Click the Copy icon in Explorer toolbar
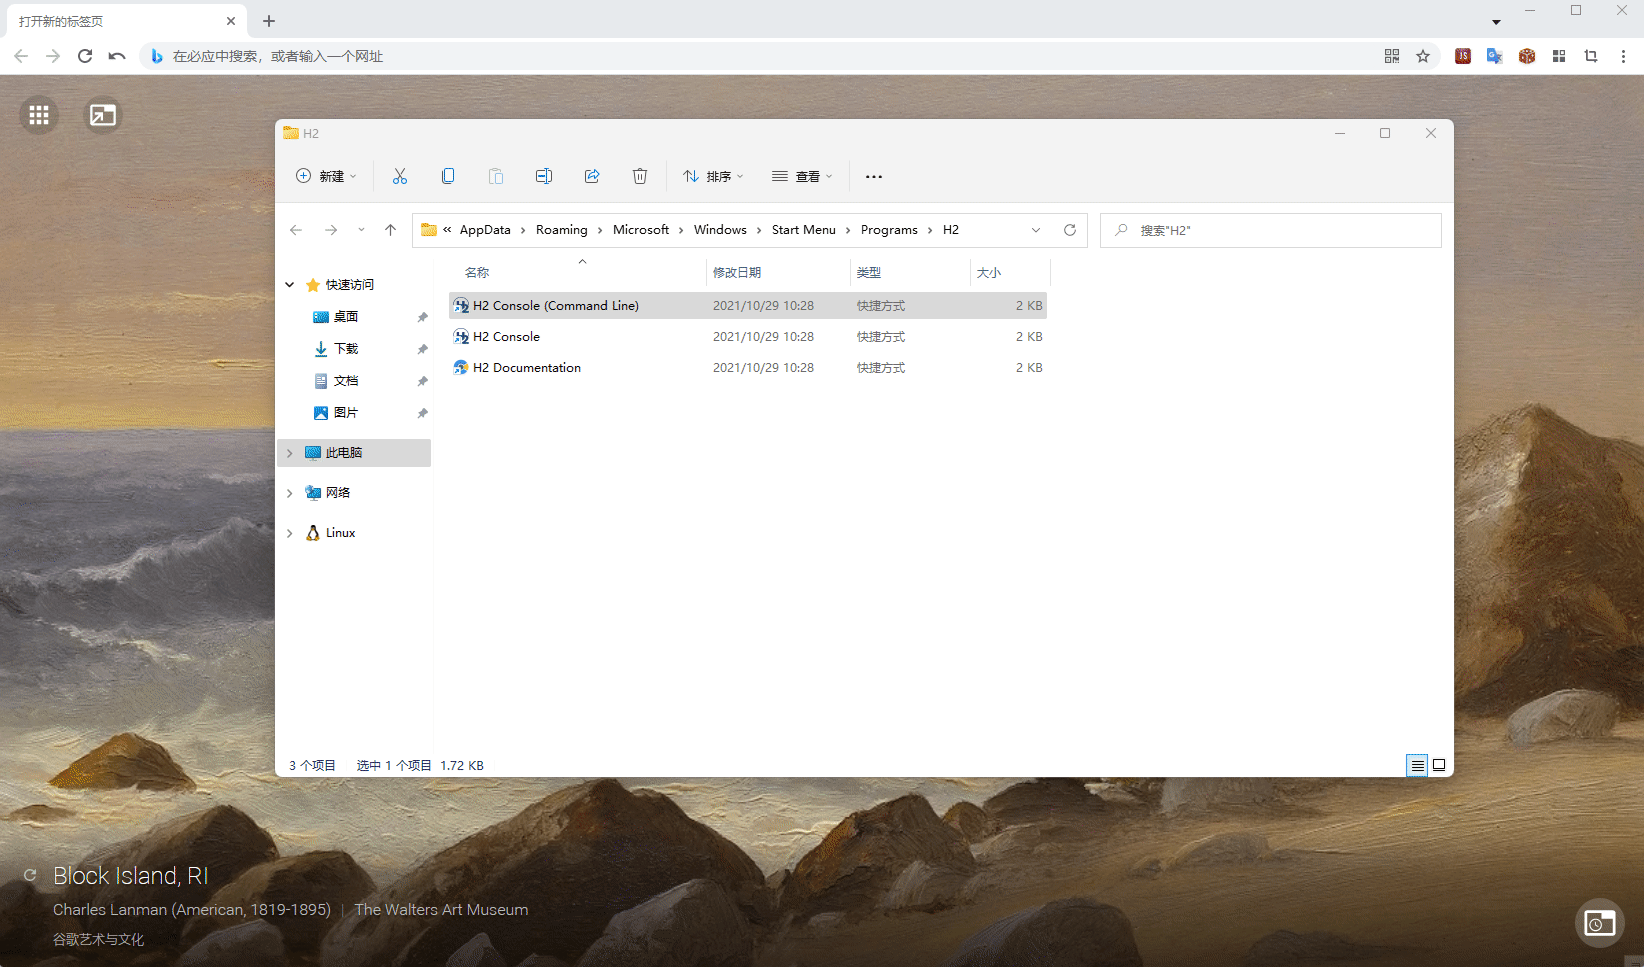Image resolution: width=1644 pixels, height=967 pixels. 448,176
